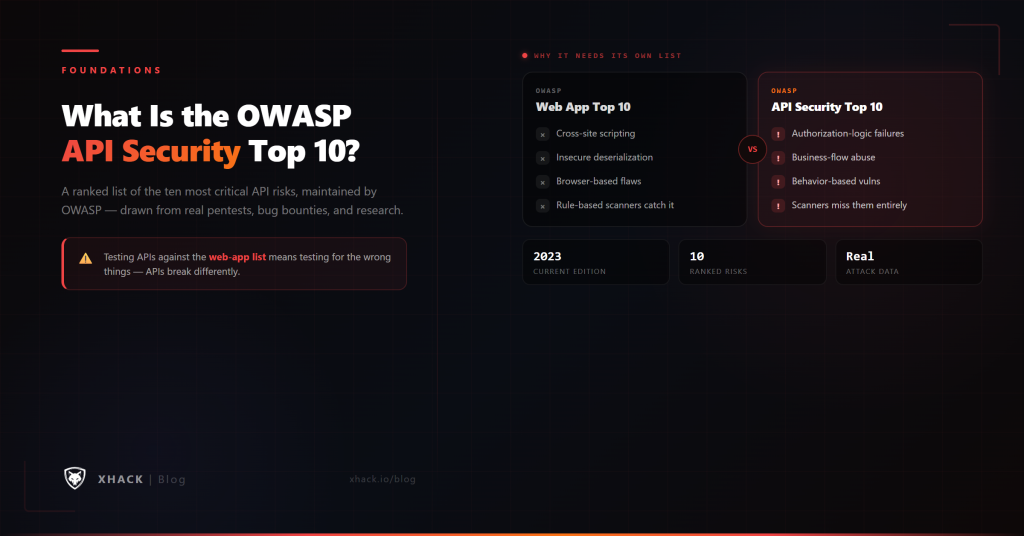This screenshot has width=1024, height=536.
Task: Click the red dot before WHY IT NEEDS ITS OWN LIST
Action: (524, 55)
